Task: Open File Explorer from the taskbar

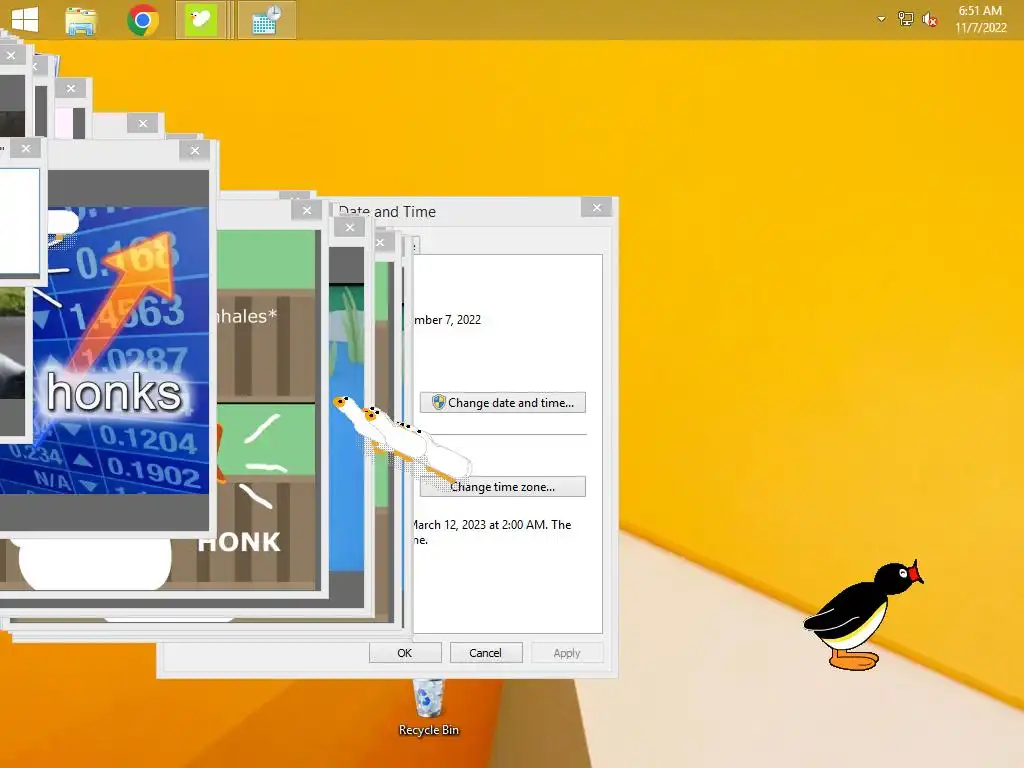Action: (81, 20)
